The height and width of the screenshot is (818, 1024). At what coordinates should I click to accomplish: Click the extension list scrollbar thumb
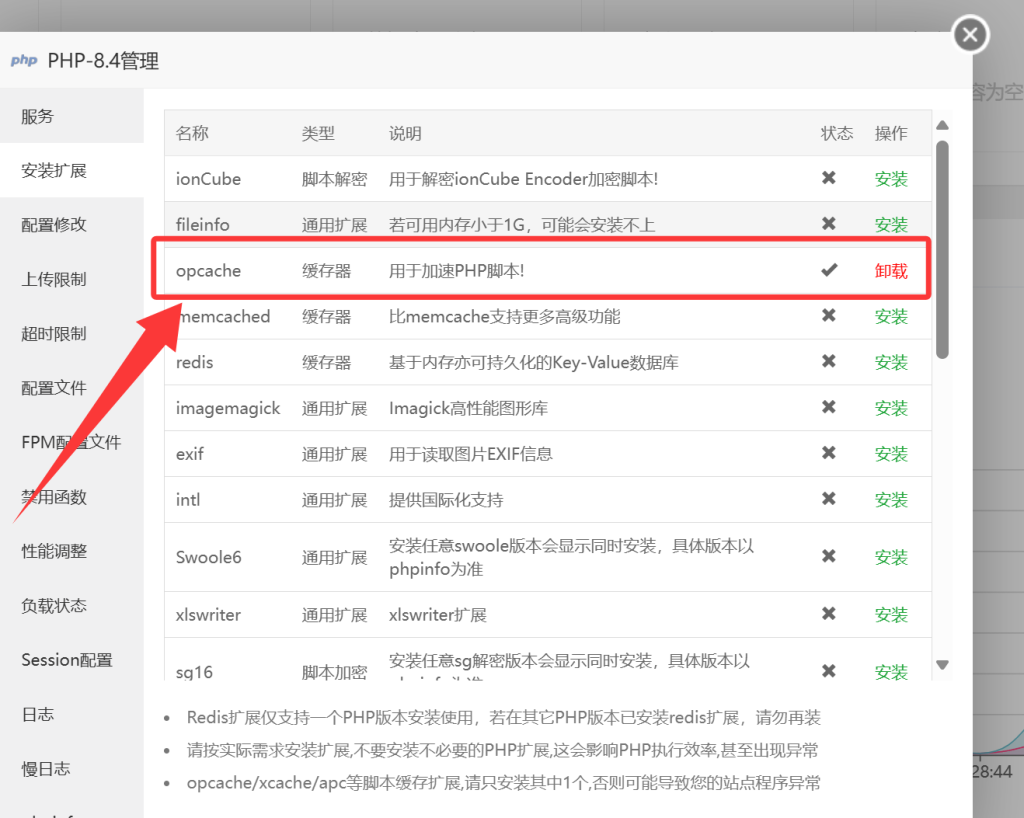point(942,250)
